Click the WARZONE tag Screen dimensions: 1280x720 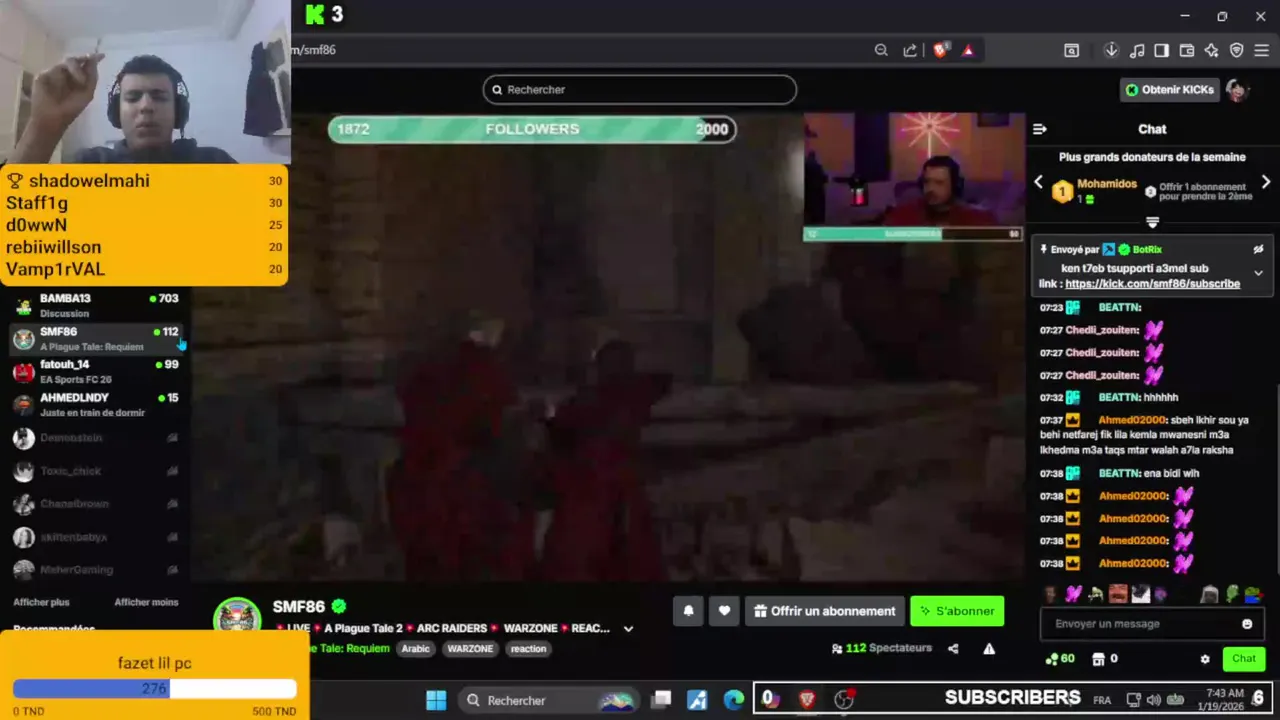coord(470,649)
